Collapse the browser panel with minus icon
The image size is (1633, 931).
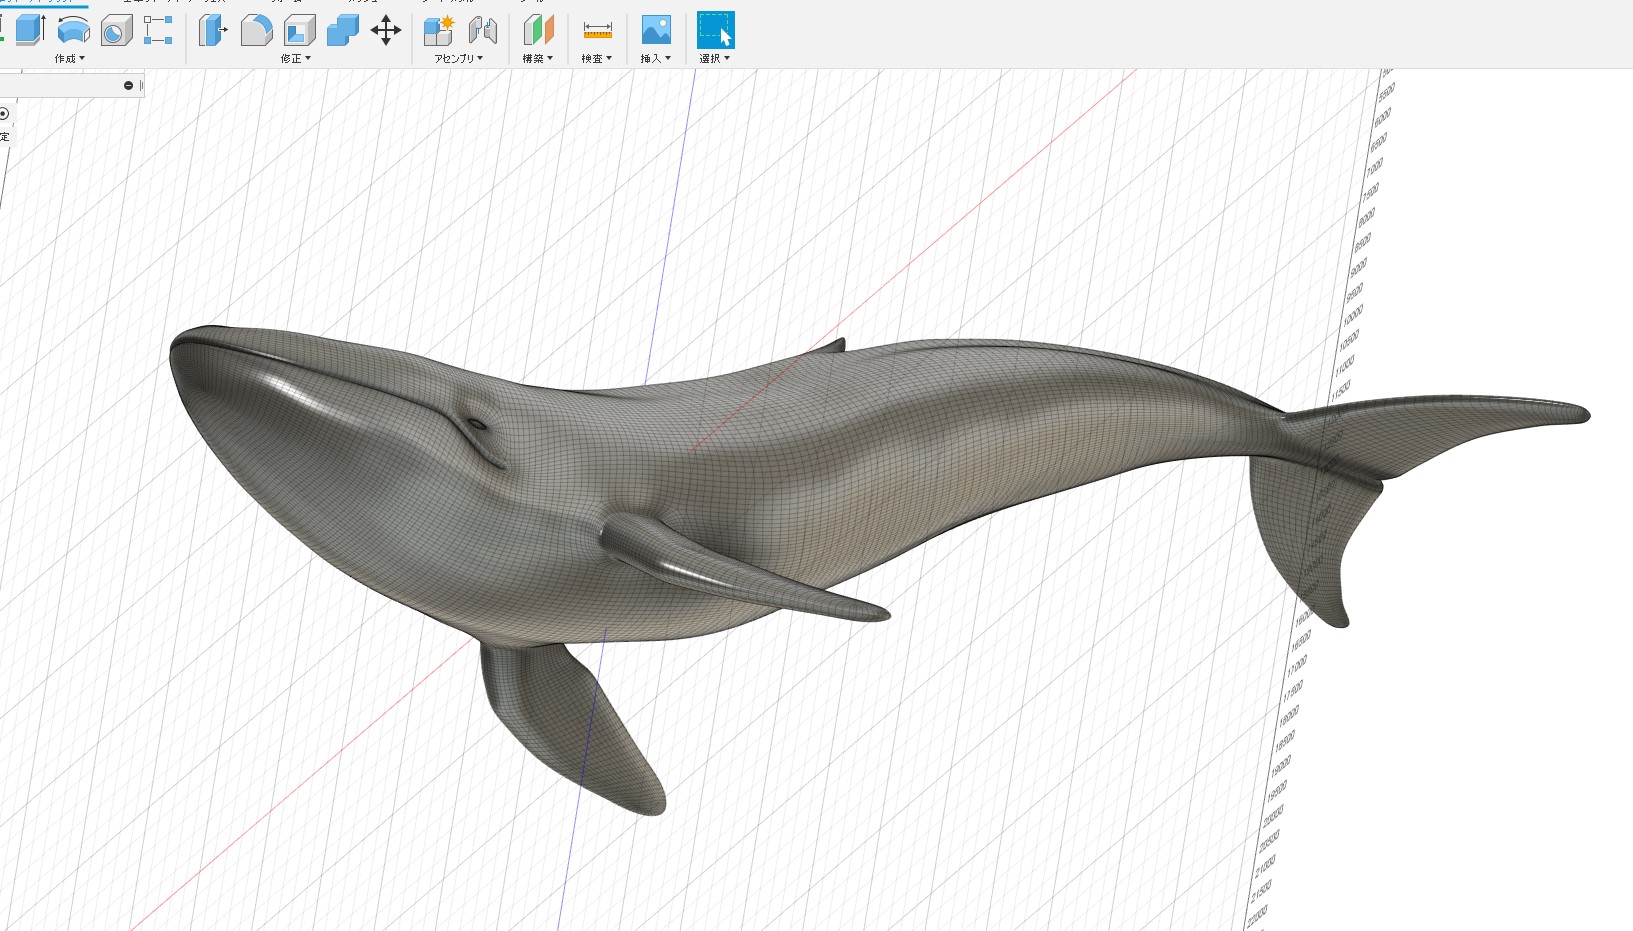[128, 86]
